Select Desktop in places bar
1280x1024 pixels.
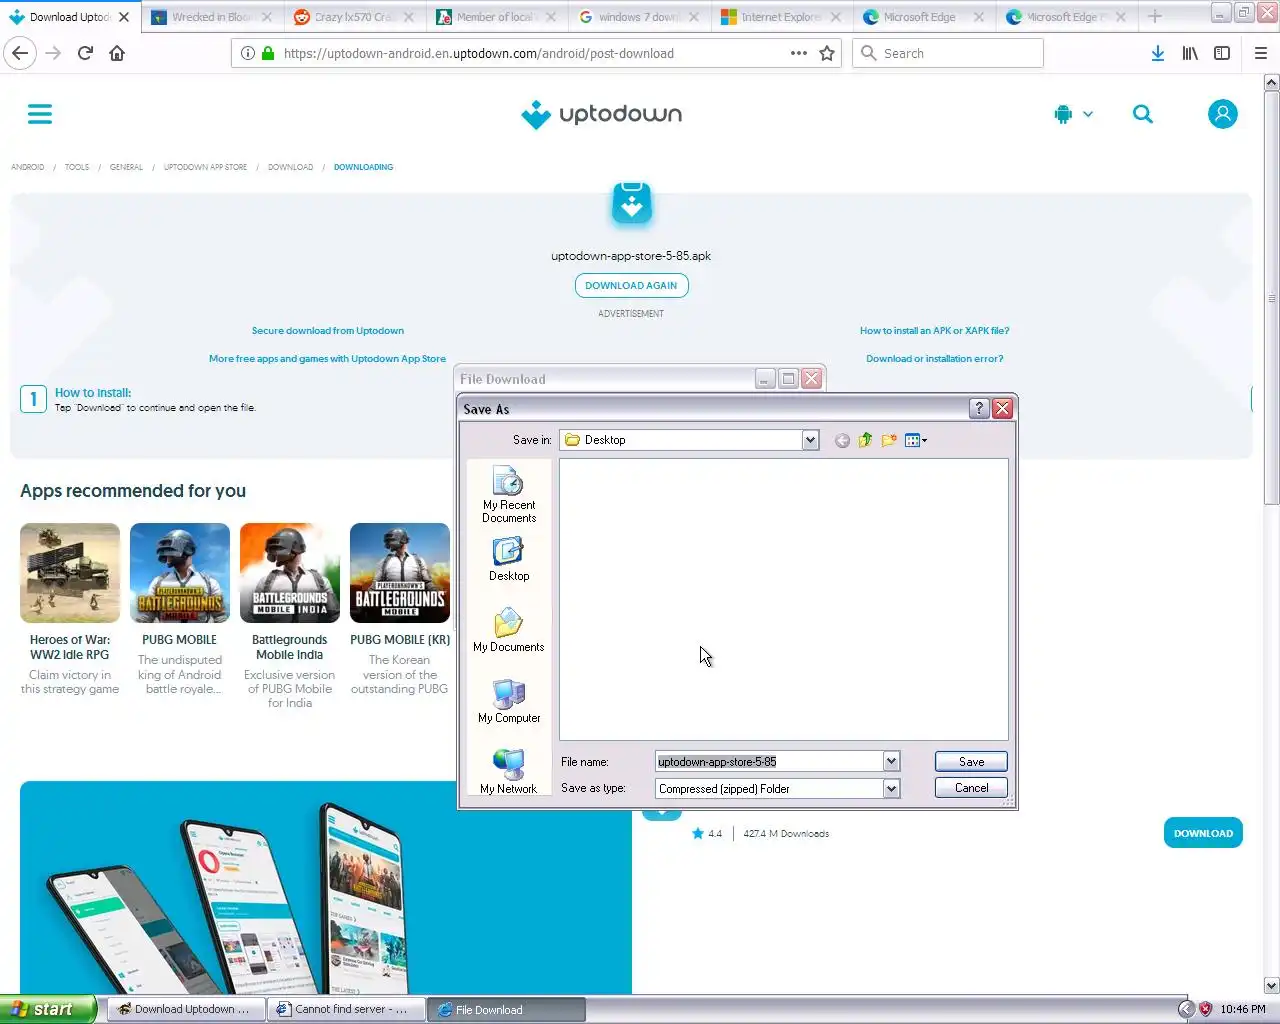click(x=509, y=559)
